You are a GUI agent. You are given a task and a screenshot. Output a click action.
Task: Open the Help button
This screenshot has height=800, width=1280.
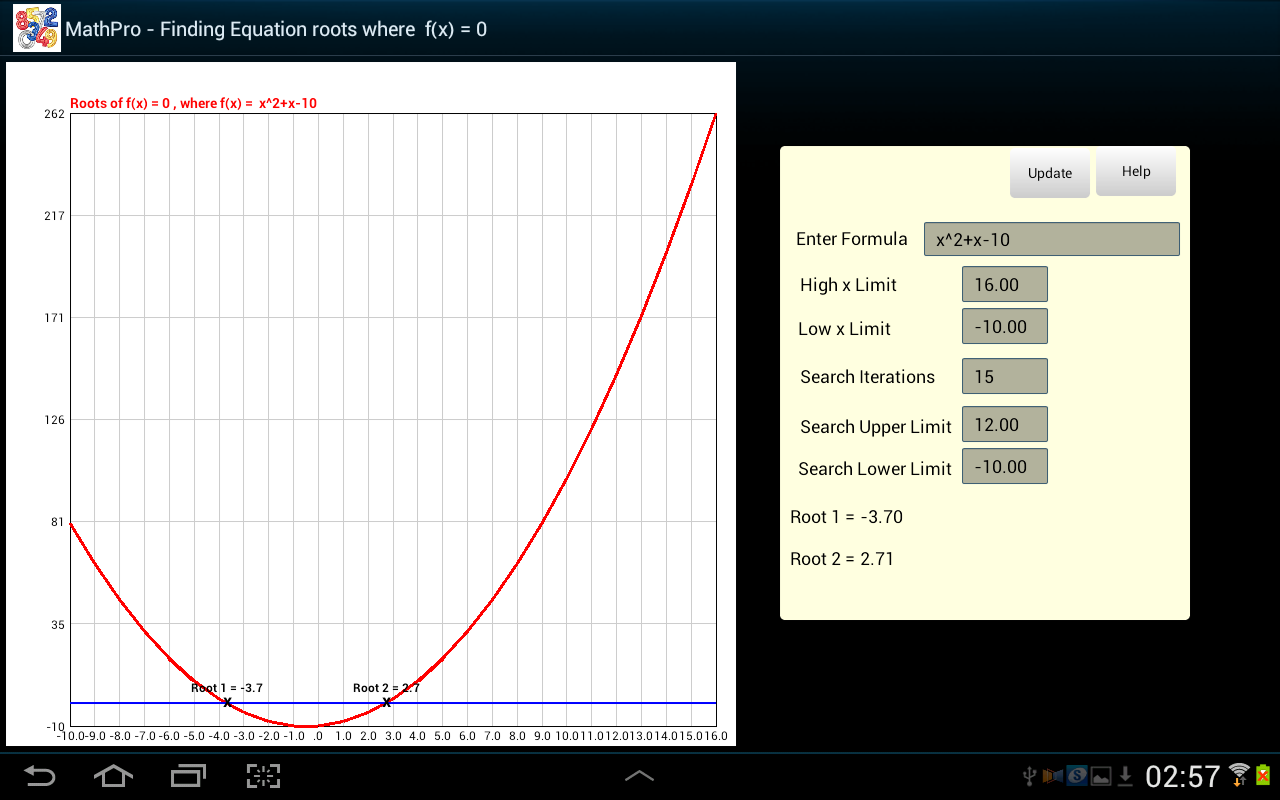(1136, 172)
